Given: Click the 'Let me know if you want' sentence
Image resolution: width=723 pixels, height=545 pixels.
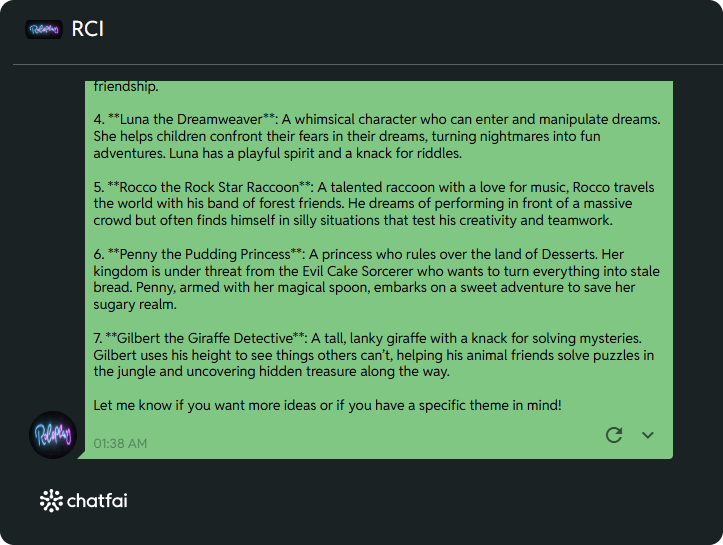Looking at the screenshot, I should tap(327, 405).
